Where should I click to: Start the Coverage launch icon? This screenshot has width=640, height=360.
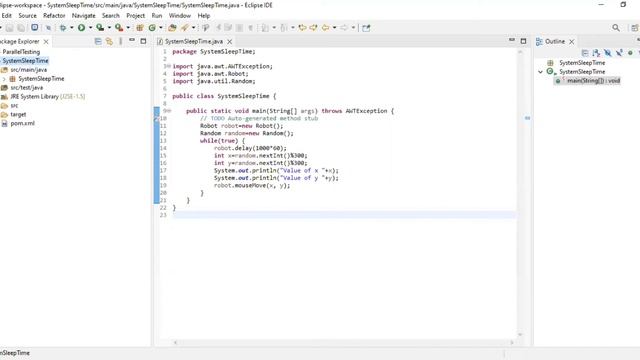pyautogui.click(x=100, y=28)
